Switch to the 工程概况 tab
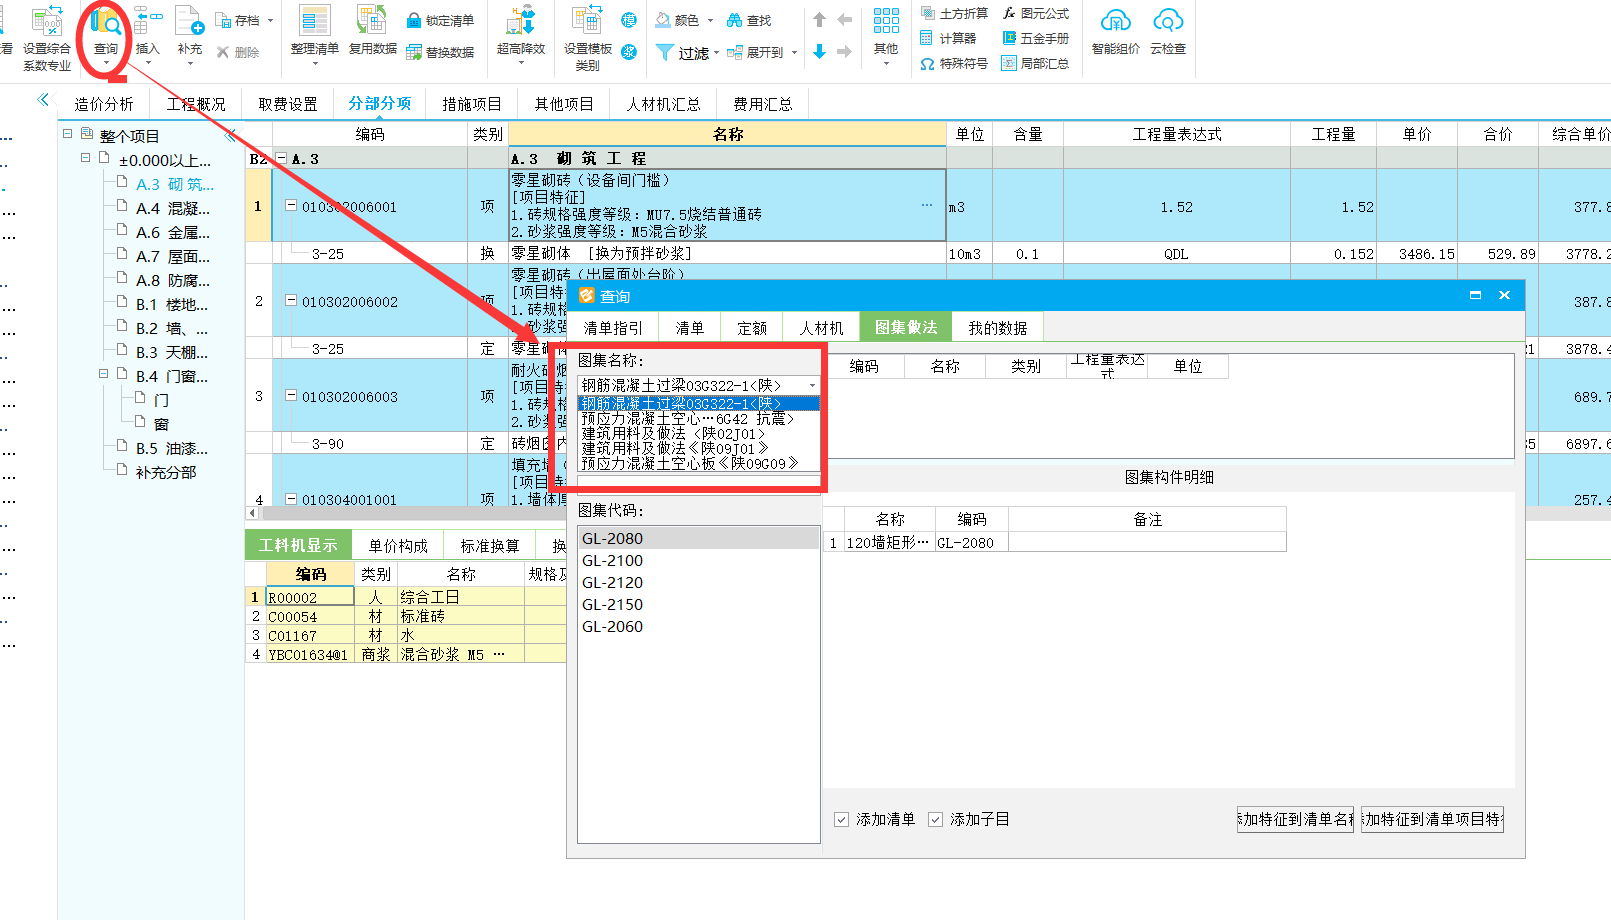The width and height of the screenshot is (1611, 920). tap(196, 104)
